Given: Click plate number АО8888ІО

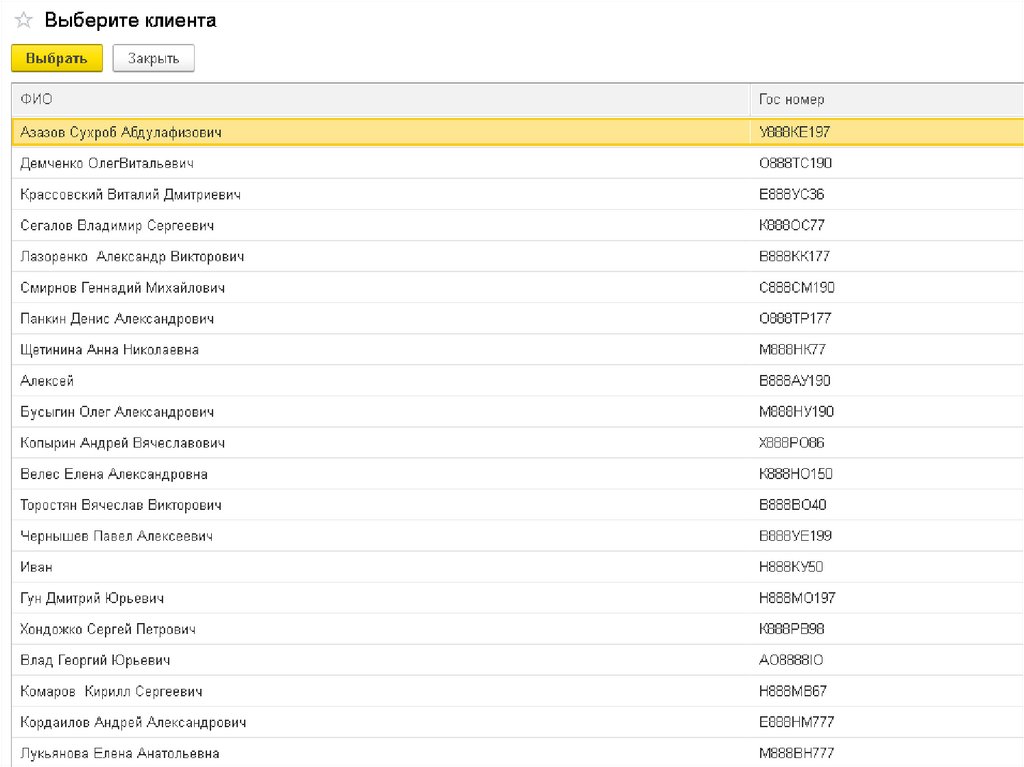Looking at the screenshot, I should pos(791,659).
